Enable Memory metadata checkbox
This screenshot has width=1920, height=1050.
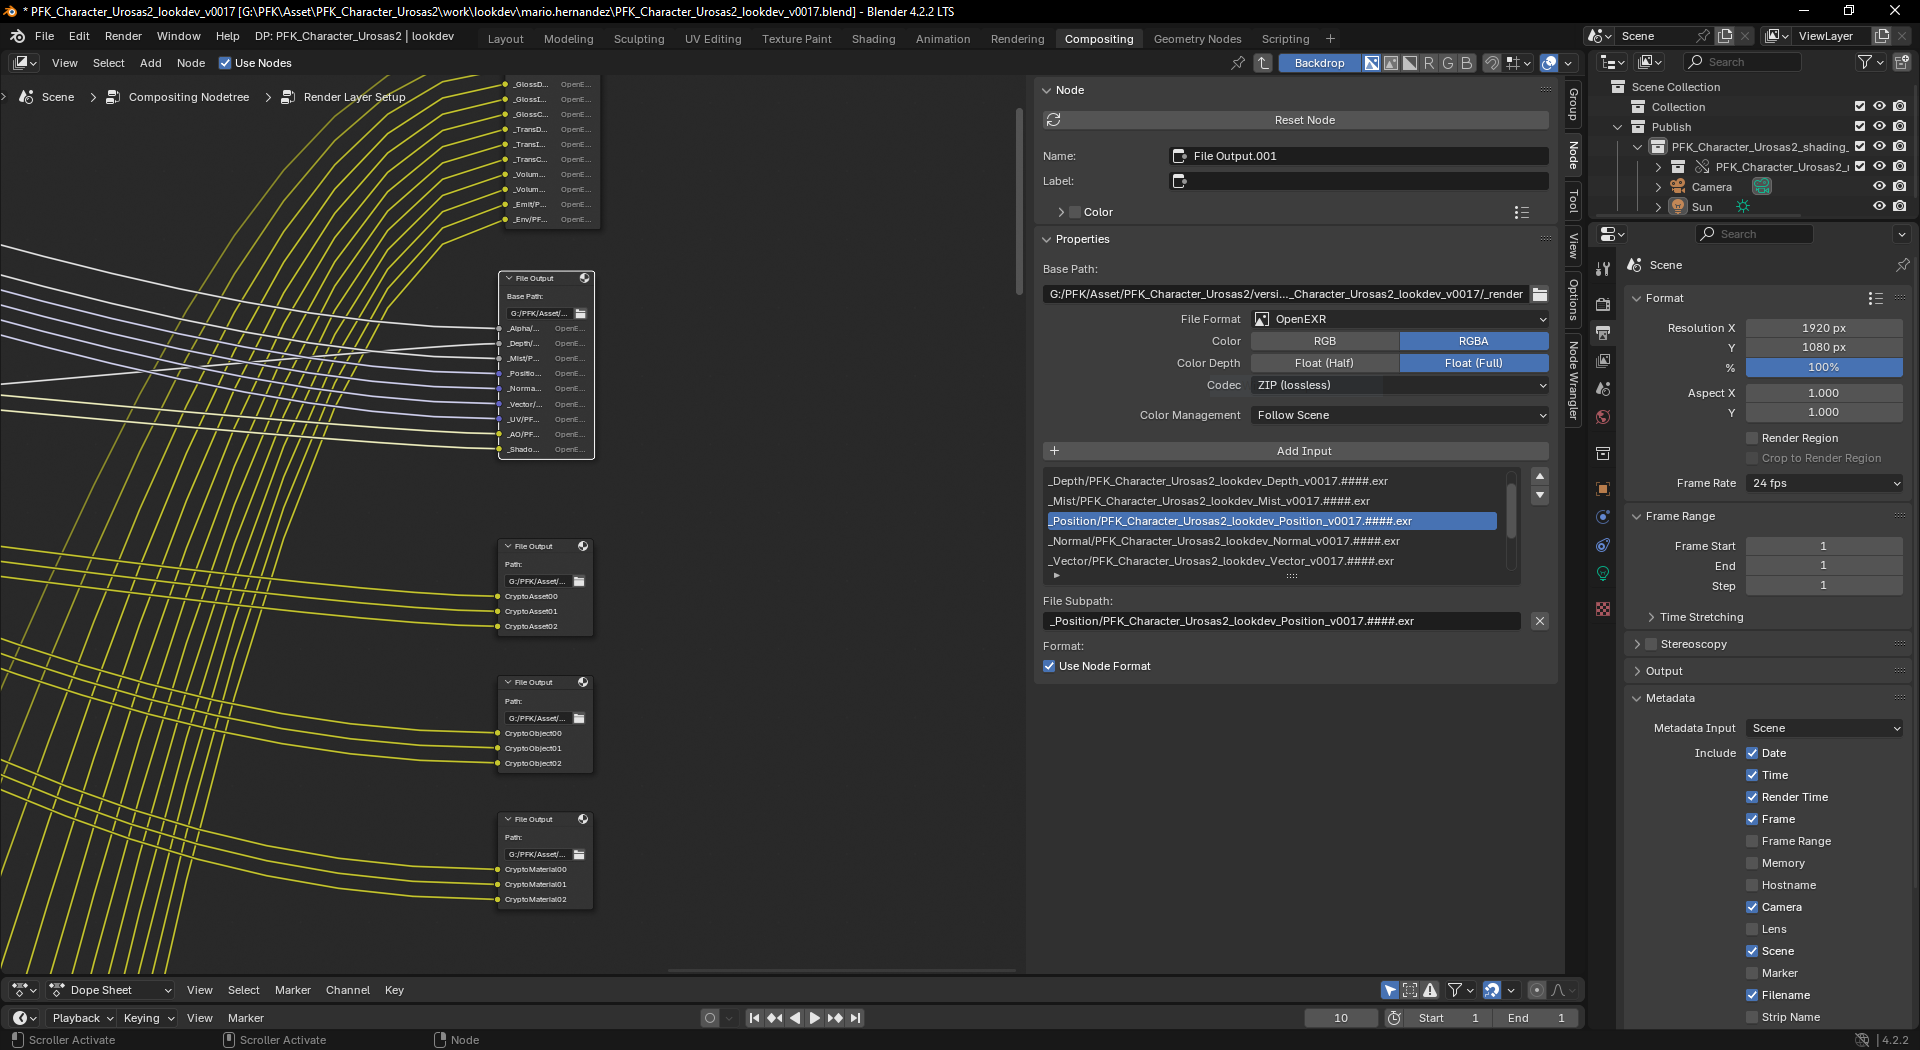[x=1752, y=863]
